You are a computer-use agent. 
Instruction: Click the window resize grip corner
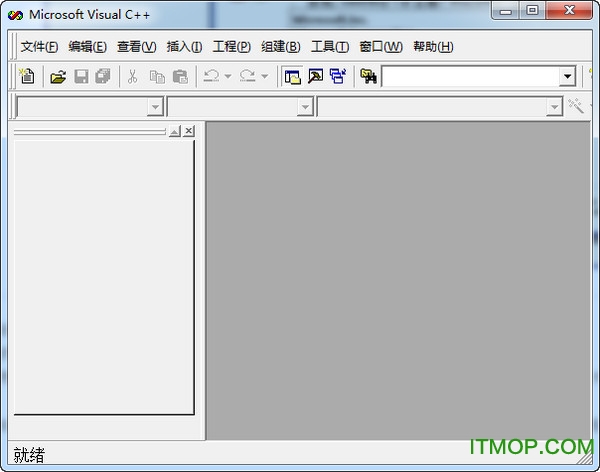[x=585, y=457]
